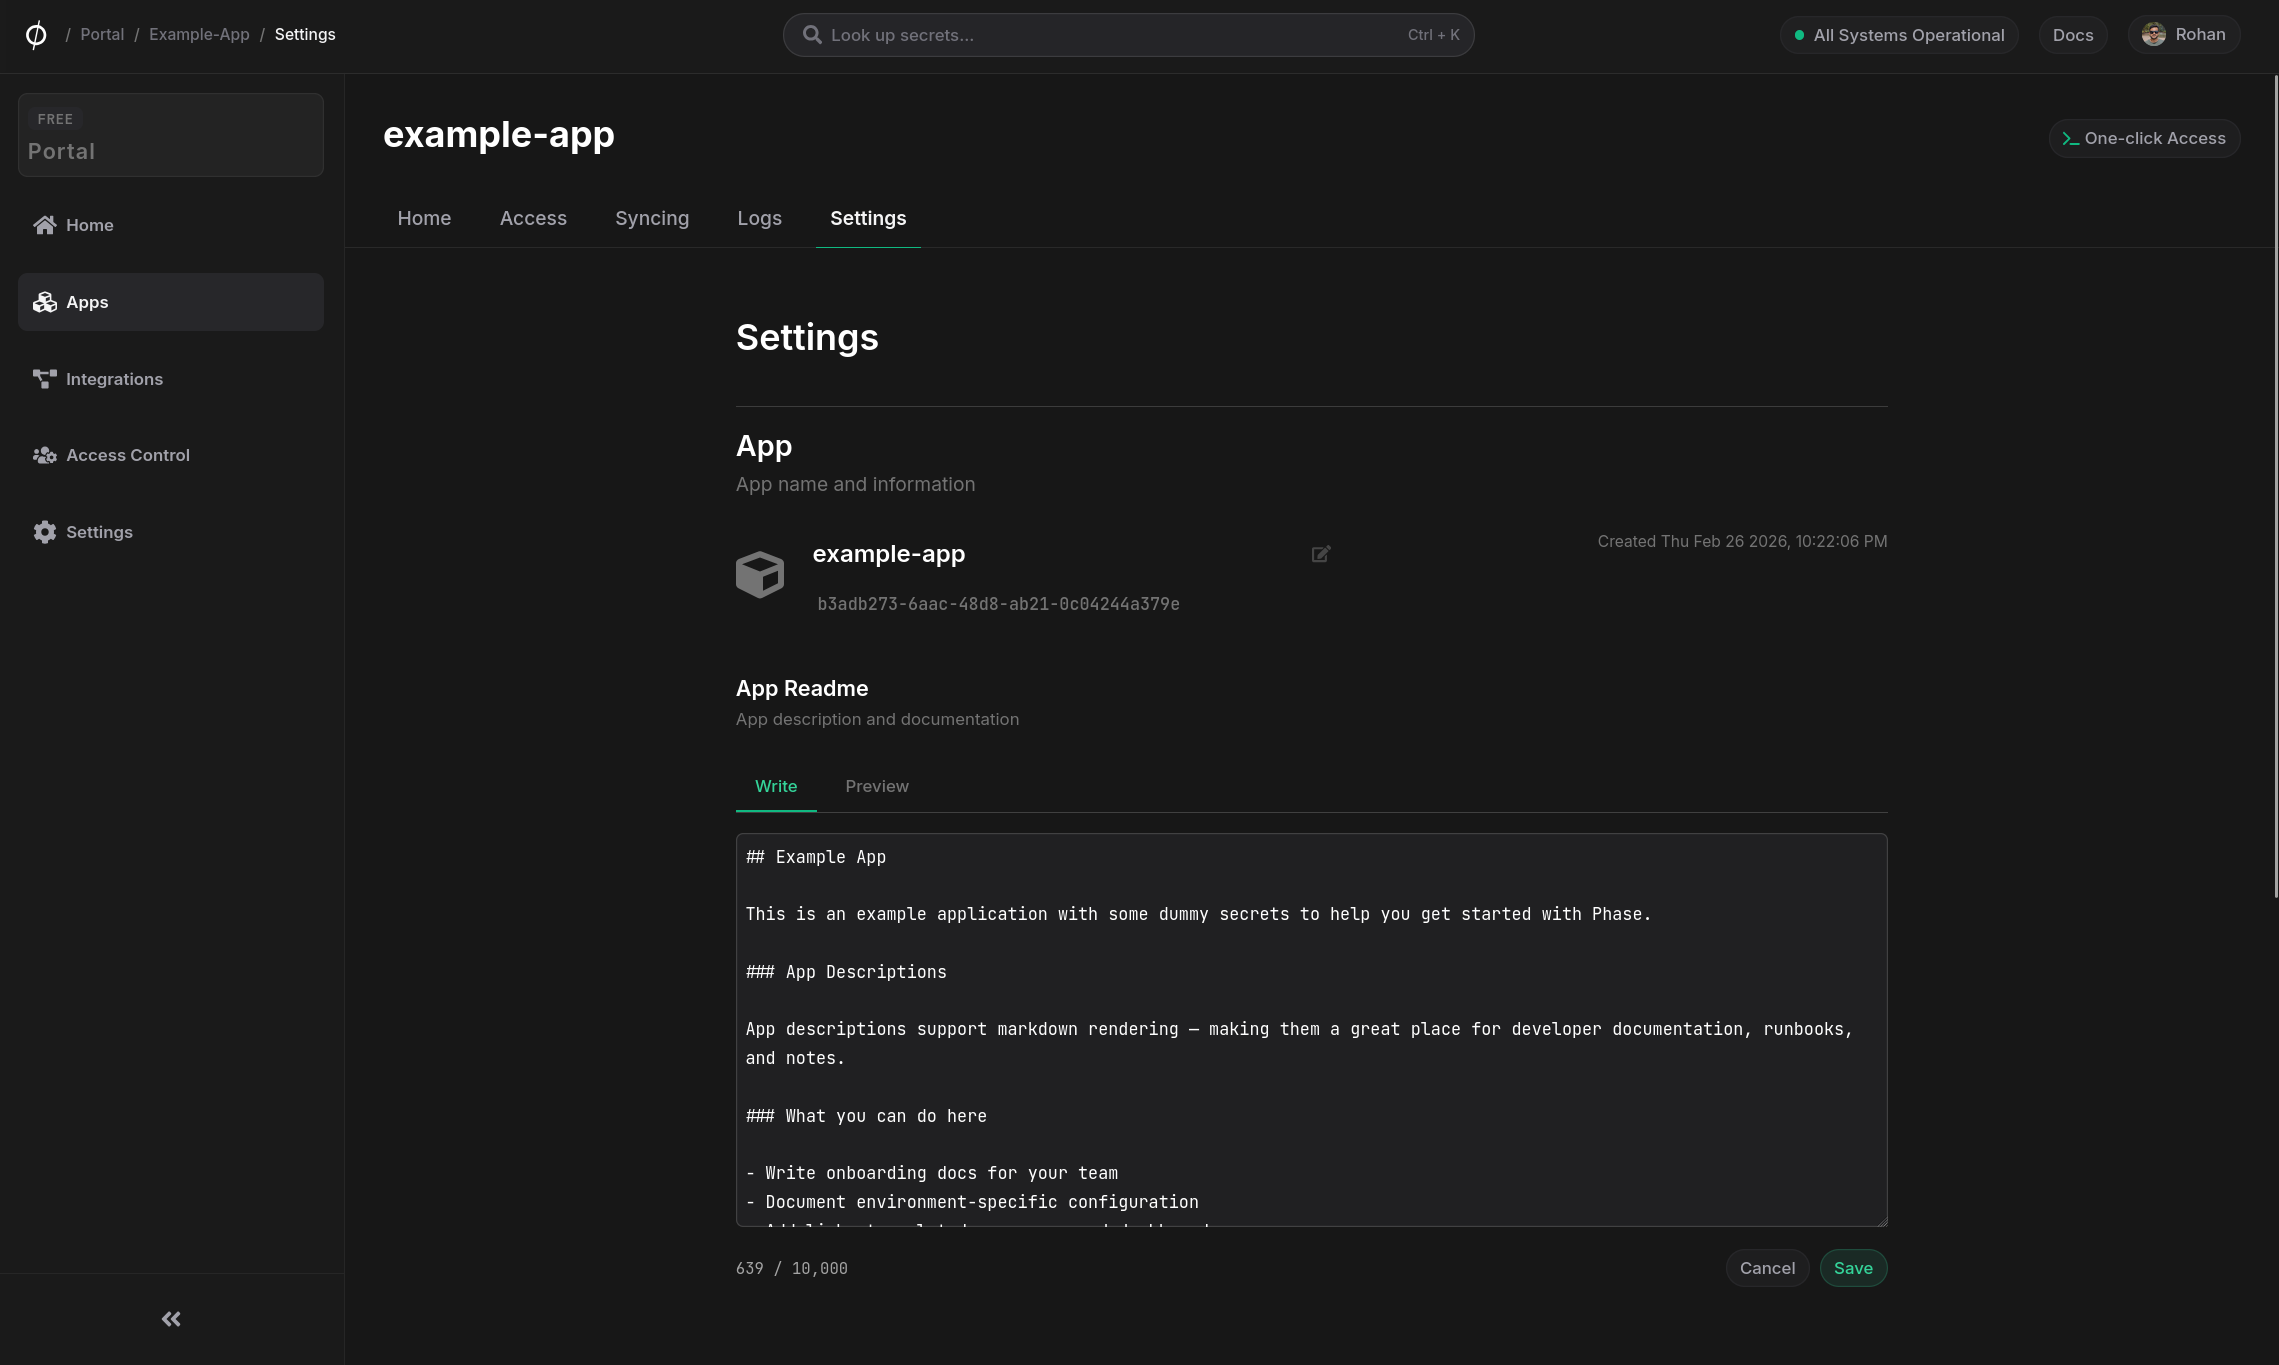Switch to the Preview tab
This screenshot has height=1365, width=2279.
(x=877, y=786)
